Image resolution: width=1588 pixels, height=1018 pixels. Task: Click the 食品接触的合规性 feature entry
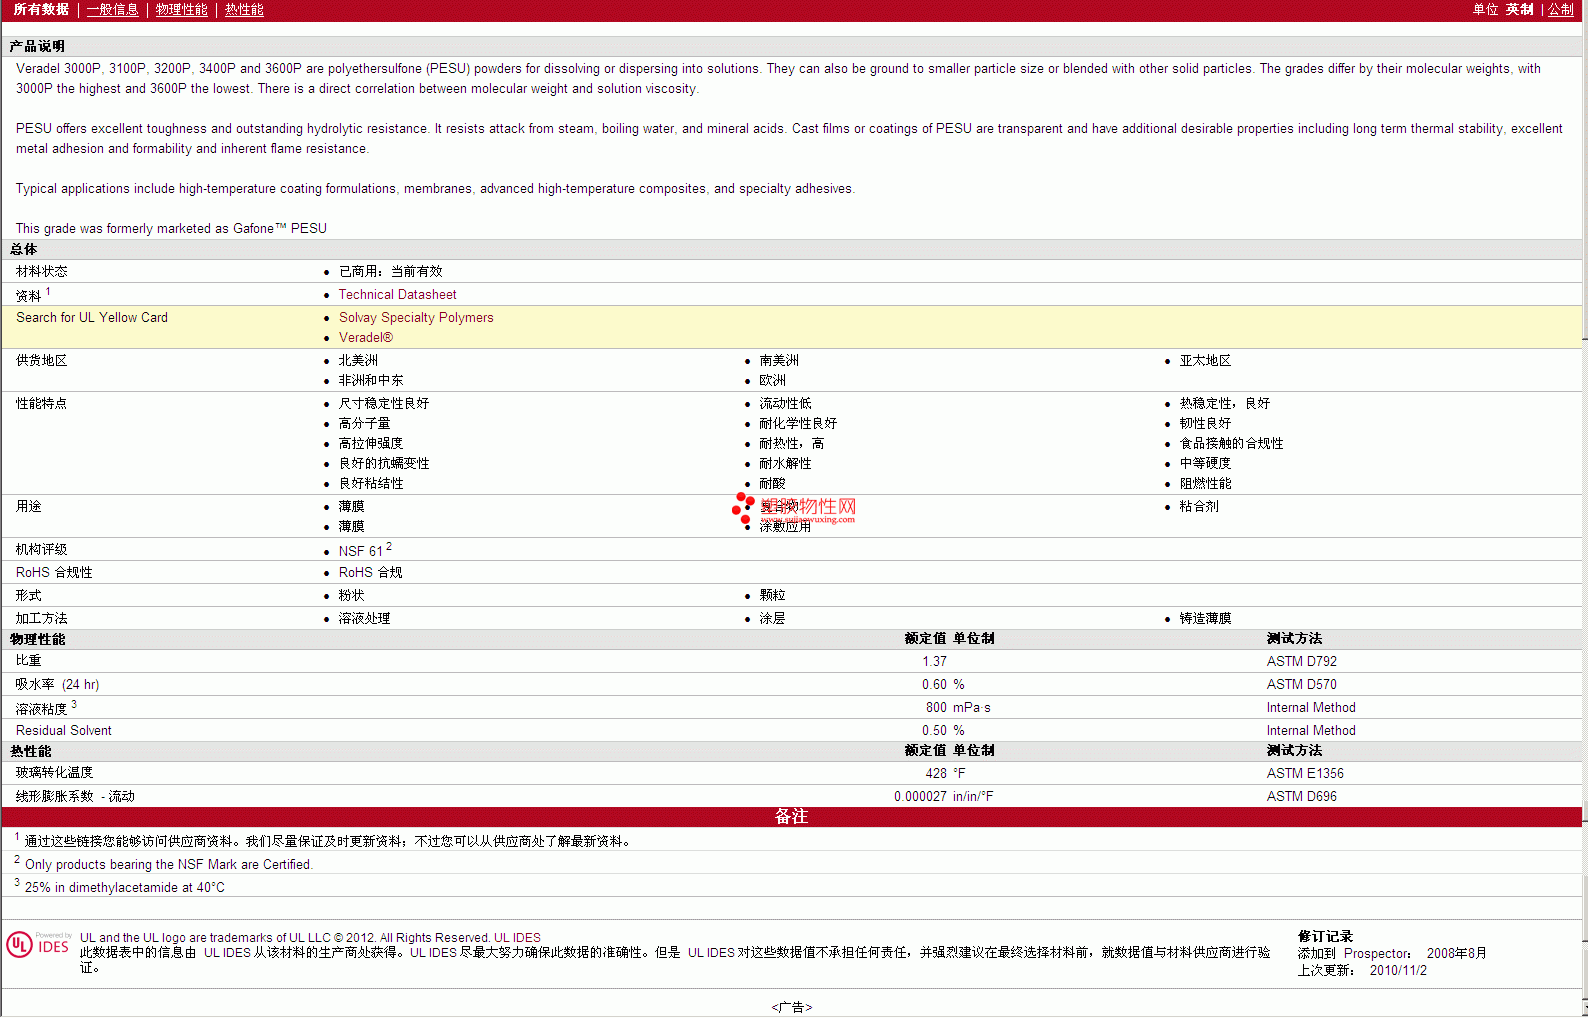1231,443
